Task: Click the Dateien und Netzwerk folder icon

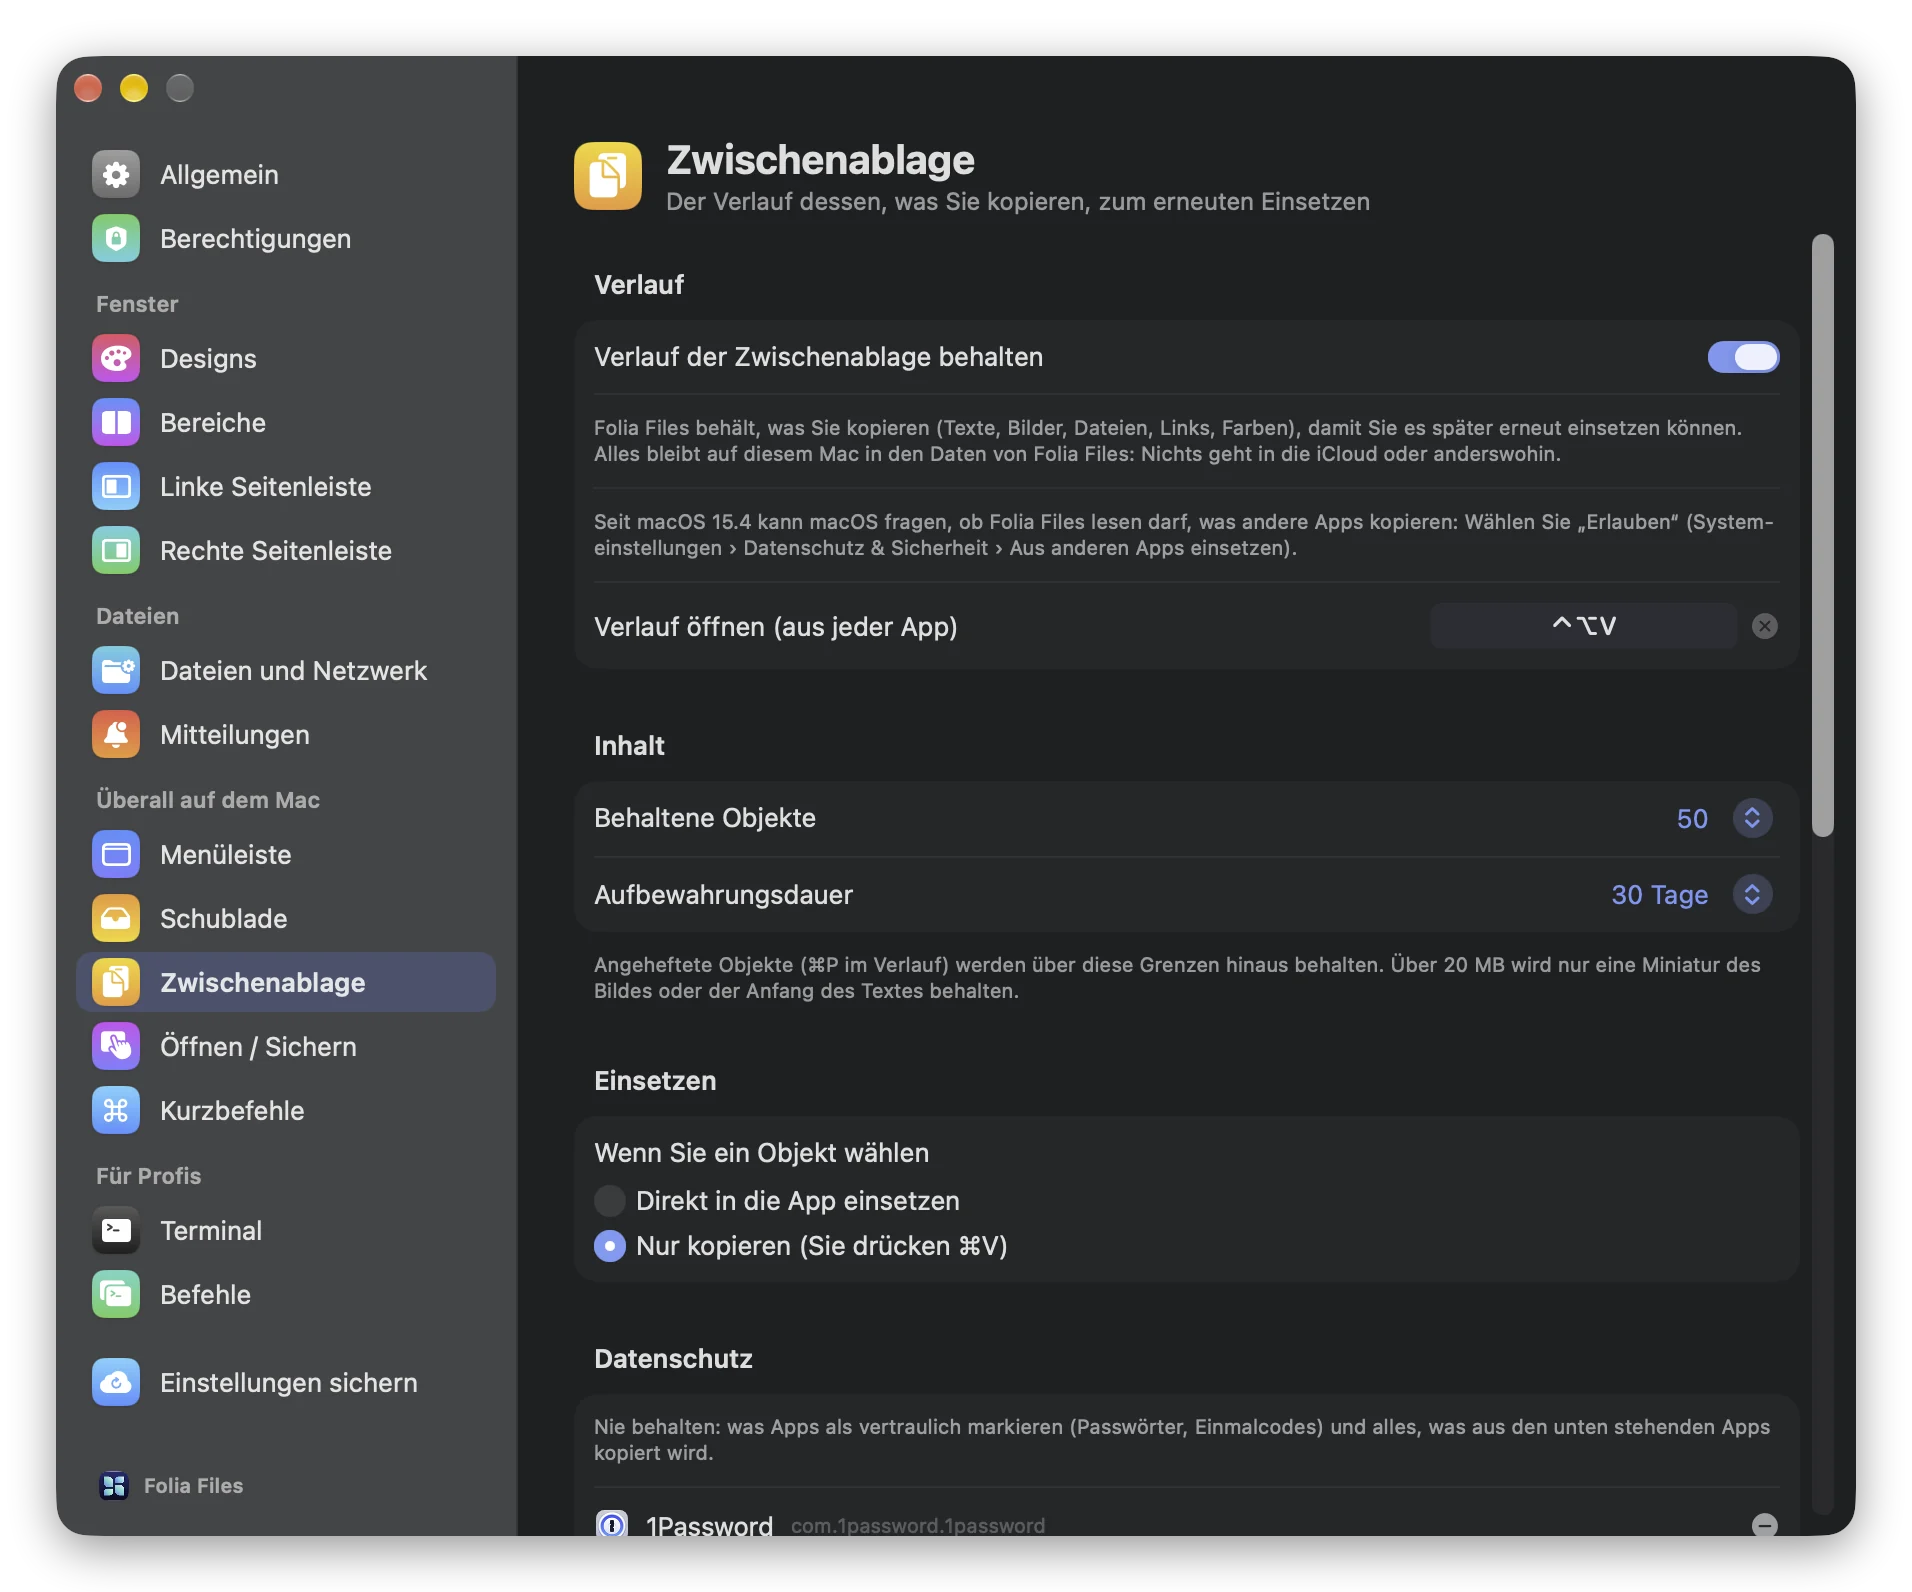Action: tap(116, 671)
